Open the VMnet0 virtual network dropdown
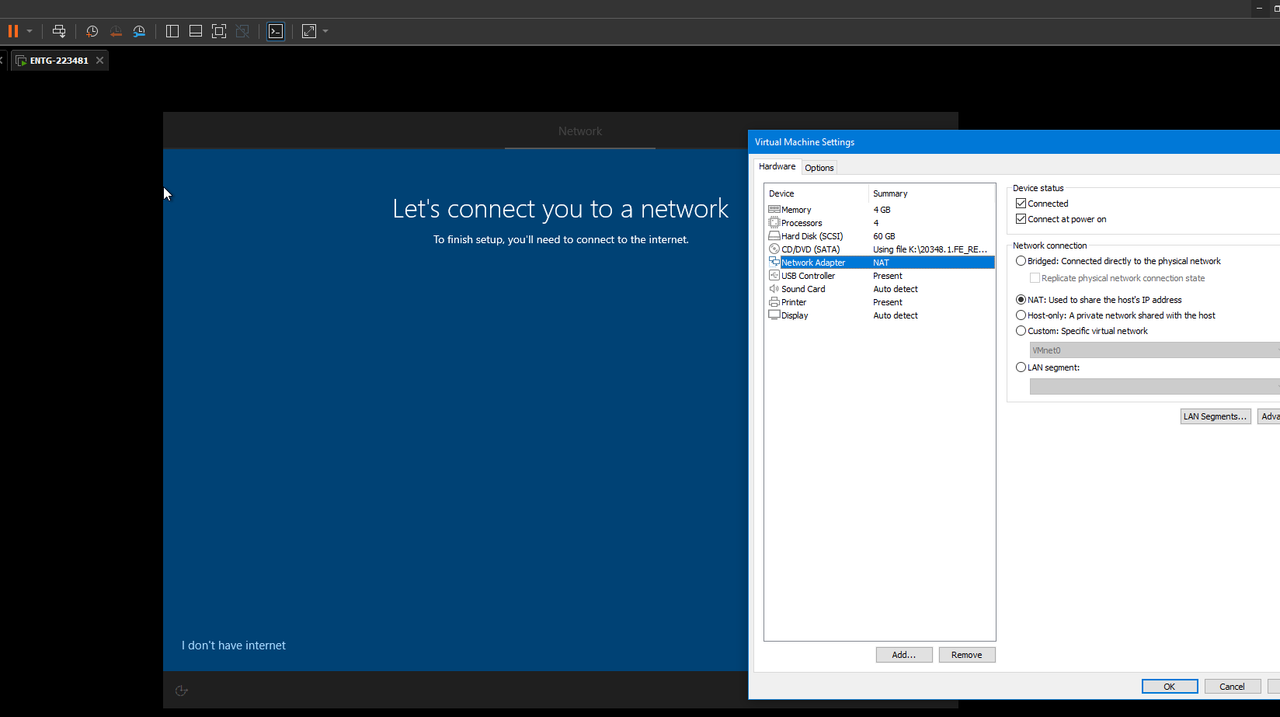The image size is (1280, 717). click(x=1155, y=350)
